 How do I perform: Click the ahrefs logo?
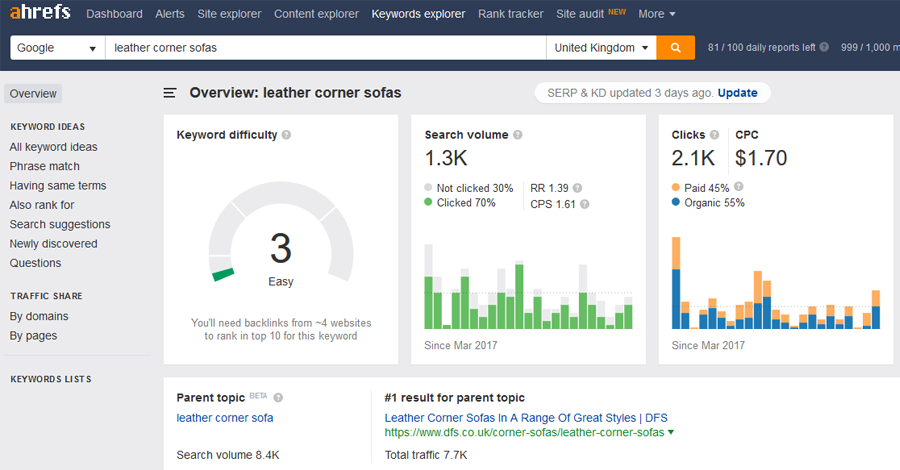pos(40,11)
